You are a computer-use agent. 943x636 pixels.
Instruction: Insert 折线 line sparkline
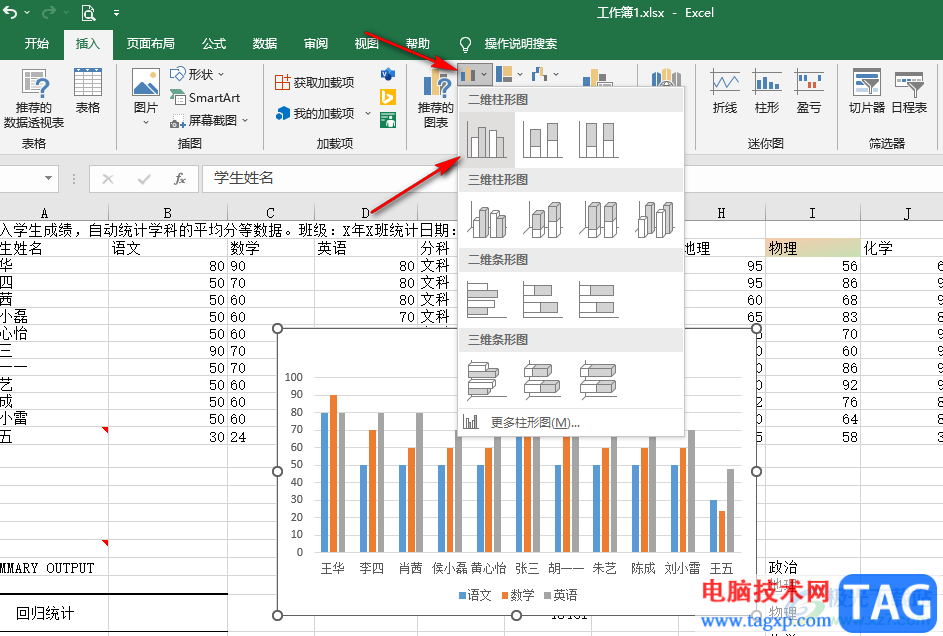pos(725,91)
